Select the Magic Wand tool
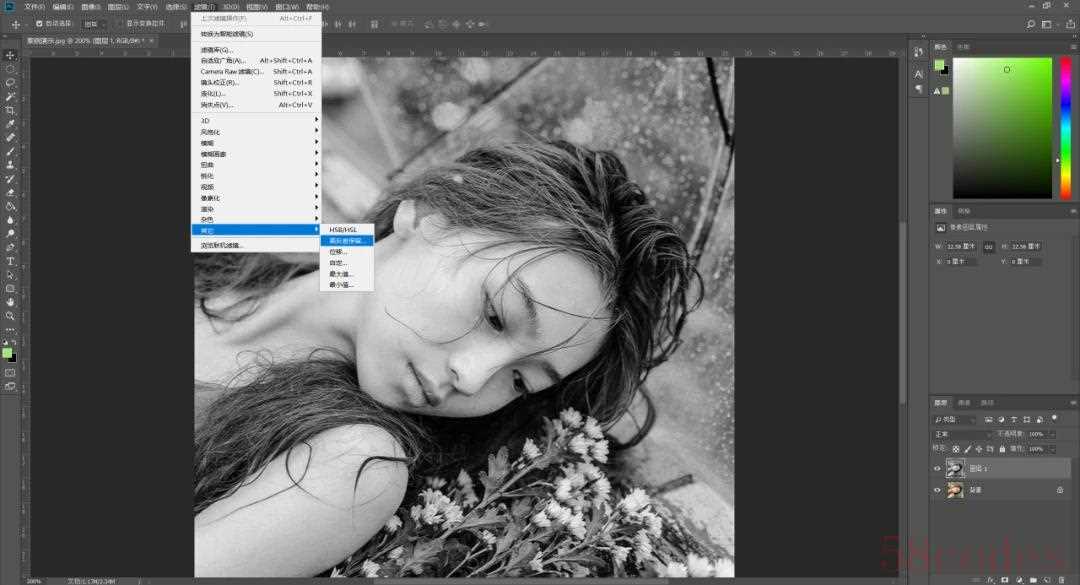The width and height of the screenshot is (1080, 585). (10, 96)
